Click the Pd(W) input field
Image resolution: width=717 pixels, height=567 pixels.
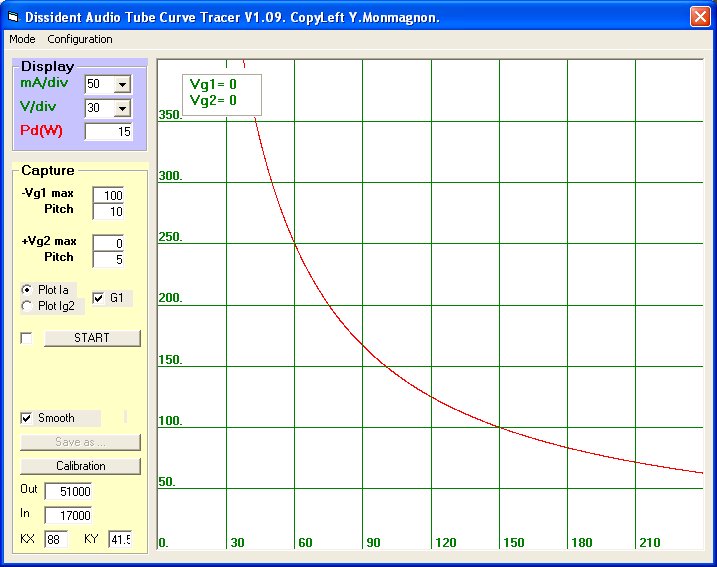click(x=109, y=132)
